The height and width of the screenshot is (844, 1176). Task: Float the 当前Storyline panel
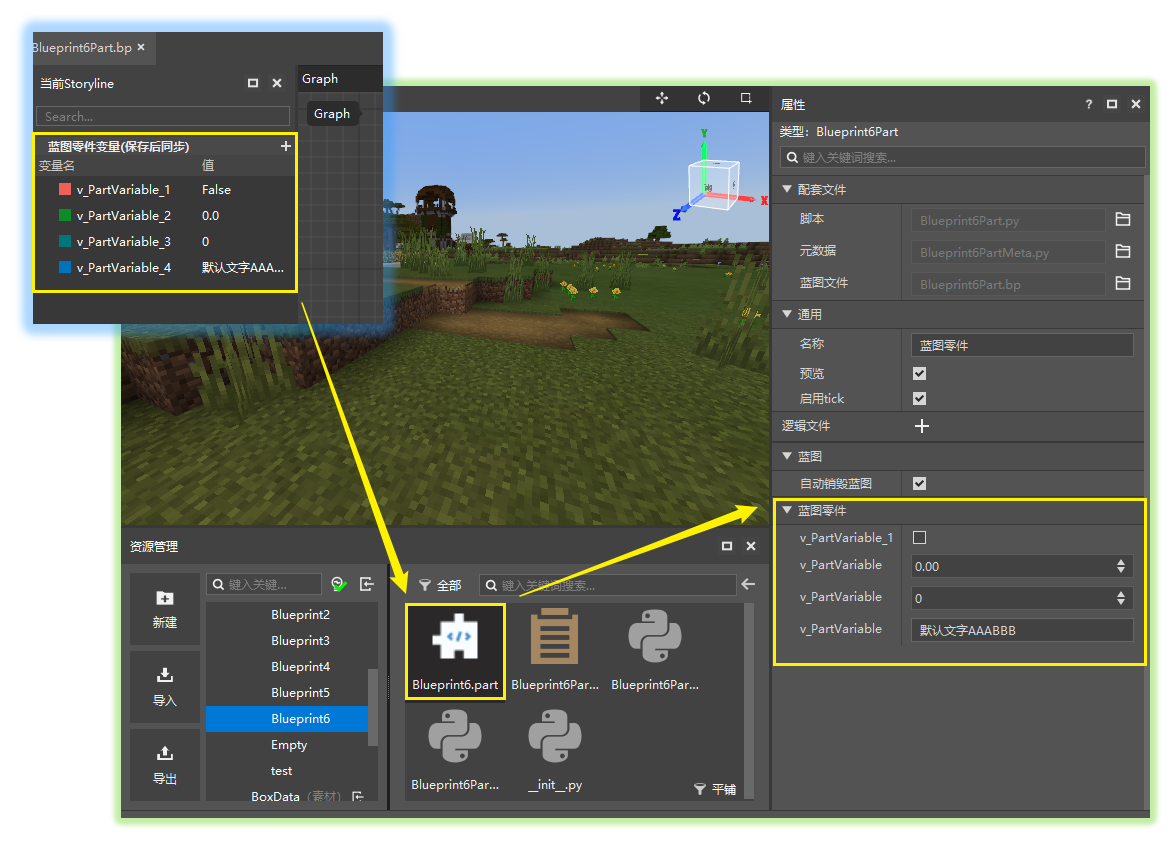click(253, 83)
